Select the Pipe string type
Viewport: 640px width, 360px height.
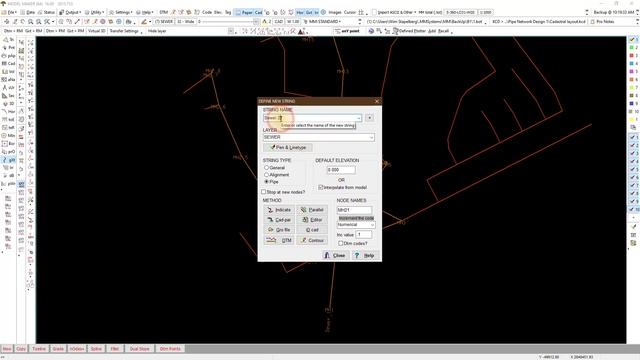[x=267, y=182]
